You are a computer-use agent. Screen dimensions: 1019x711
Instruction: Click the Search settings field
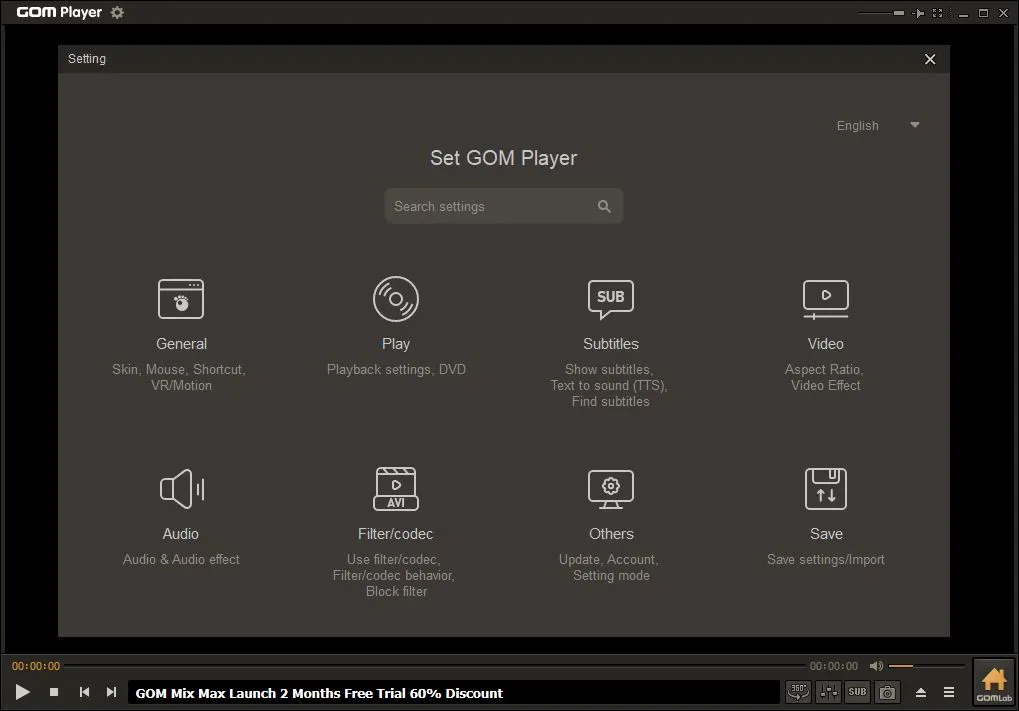click(x=503, y=205)
